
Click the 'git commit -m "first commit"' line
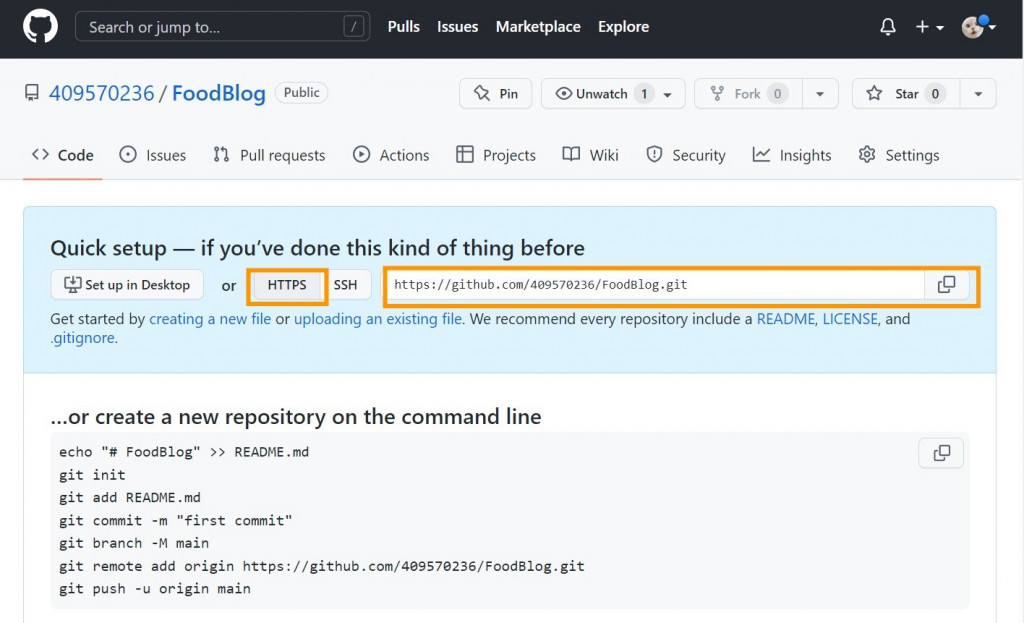pos(176,520)
